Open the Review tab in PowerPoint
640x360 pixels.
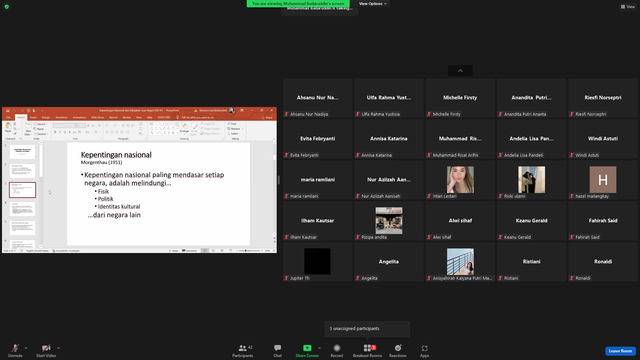pos(127,118)
